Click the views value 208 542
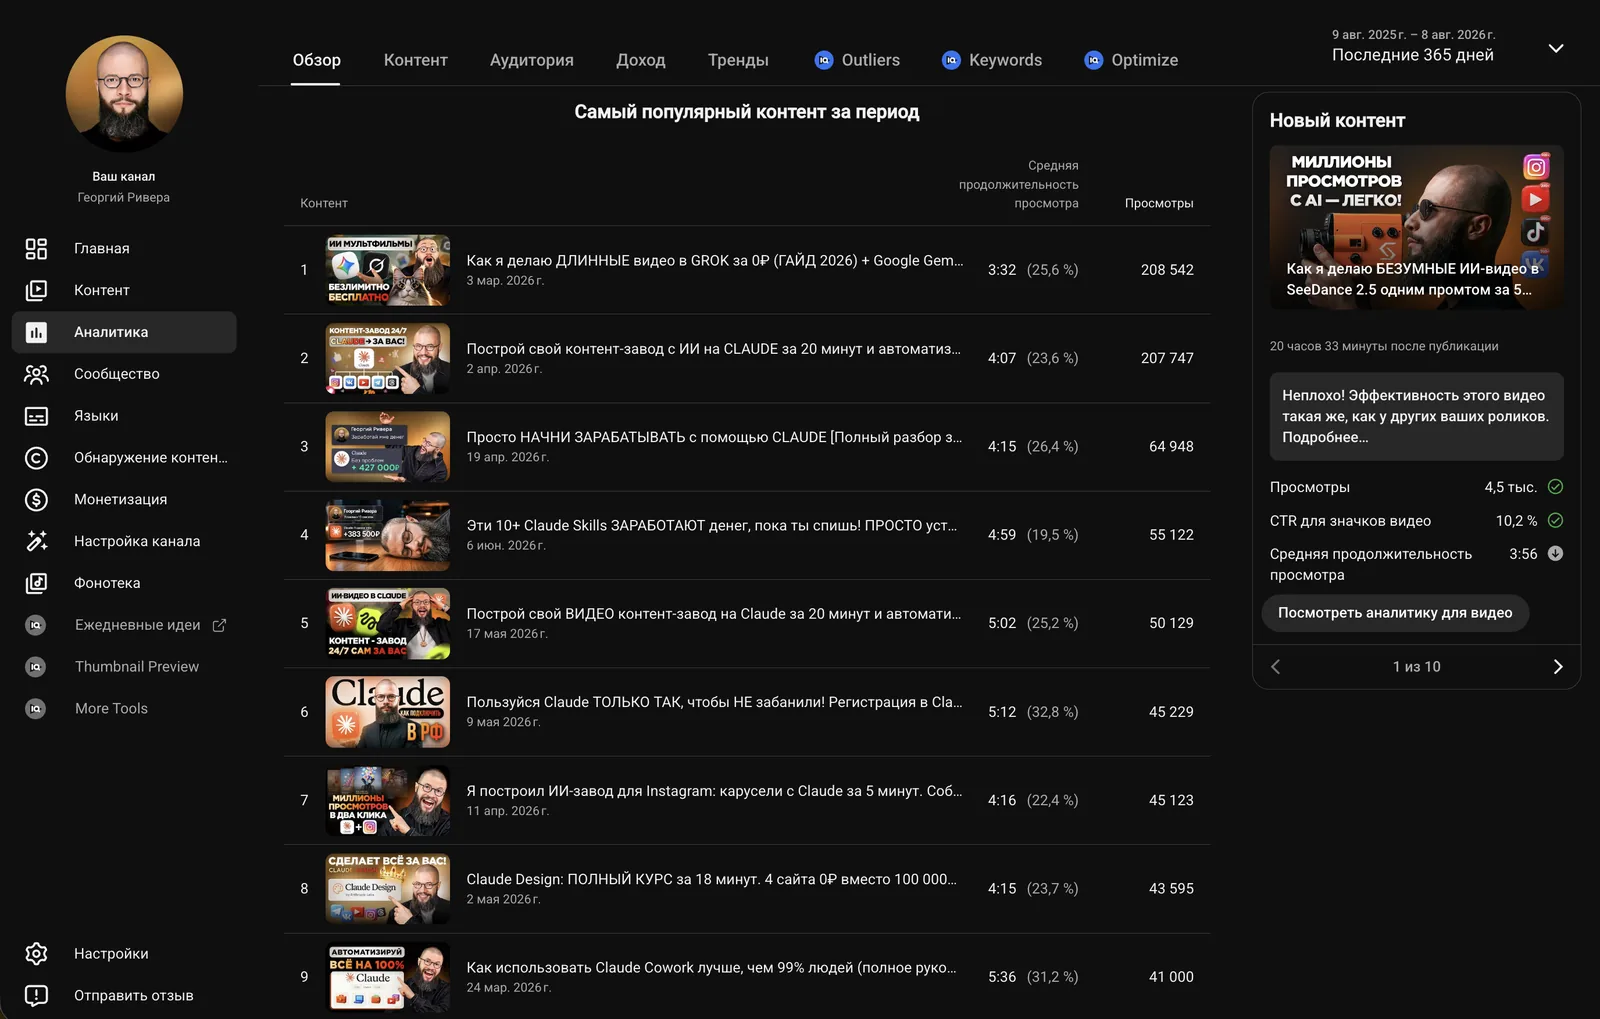 pyautogui.click(x=1167, y=270)
